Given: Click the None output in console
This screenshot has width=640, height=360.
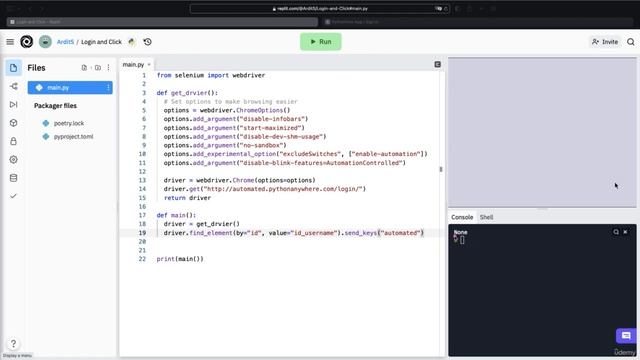Looking at the screenshot, I should click(x=460, y=232).
